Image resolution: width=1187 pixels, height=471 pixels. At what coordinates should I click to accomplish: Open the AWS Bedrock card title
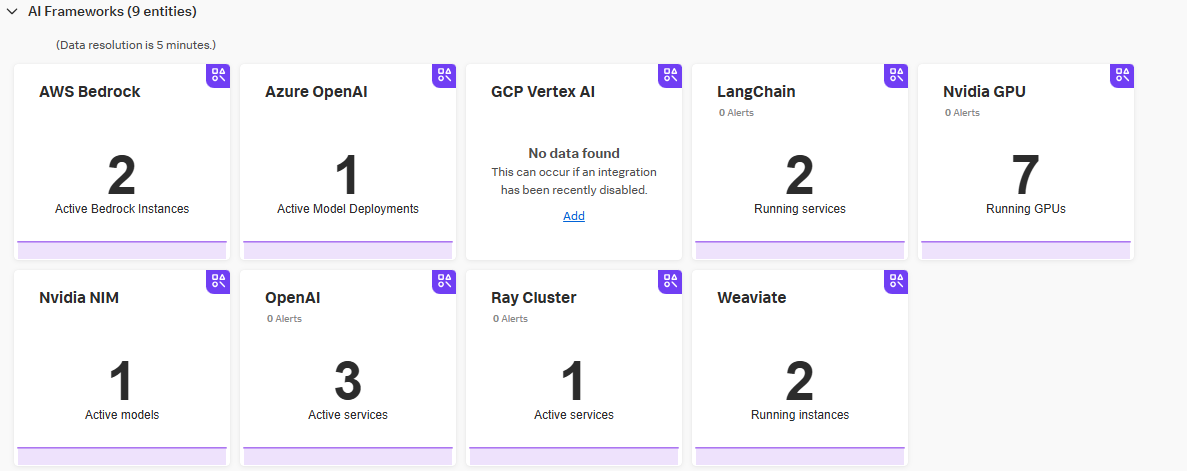[90, 92]
